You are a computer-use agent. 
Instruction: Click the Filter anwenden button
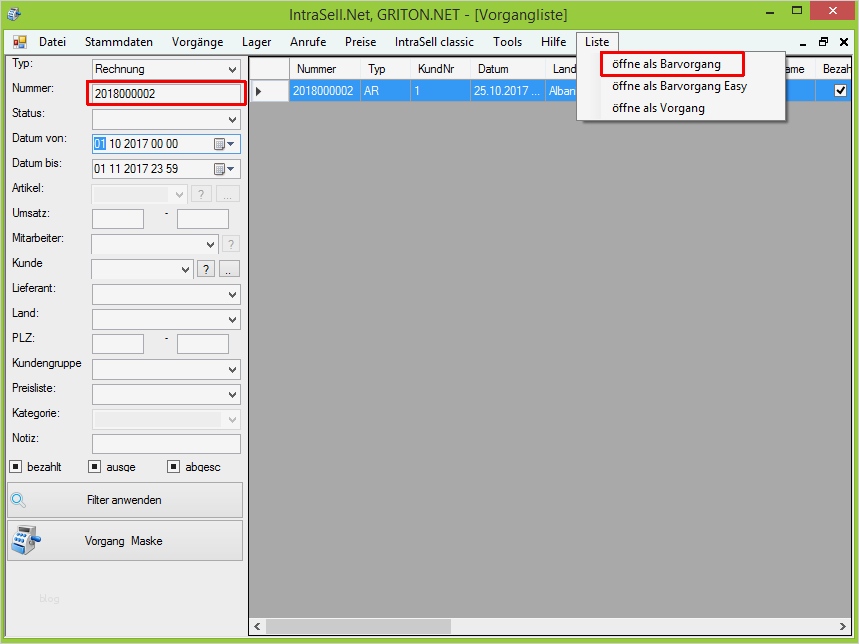coord(125,500)
